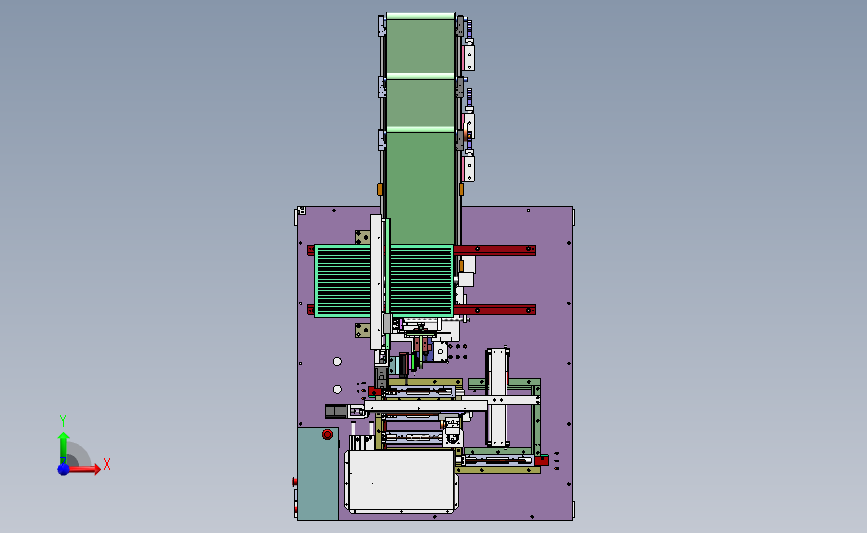Select the orange sensor on the conveyor's right side
This screenshot has width=867, height=533.
point(461,189)
